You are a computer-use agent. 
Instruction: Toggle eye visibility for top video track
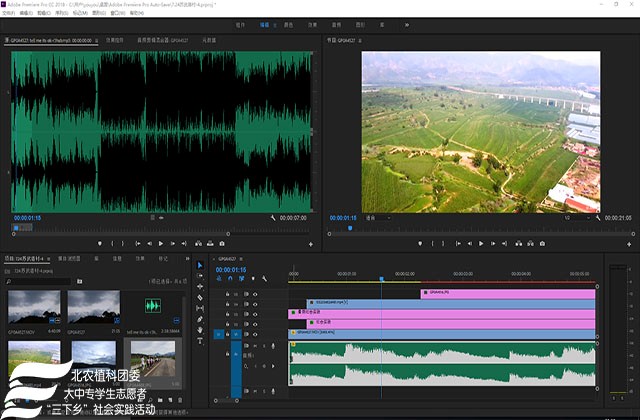point(255,294)
